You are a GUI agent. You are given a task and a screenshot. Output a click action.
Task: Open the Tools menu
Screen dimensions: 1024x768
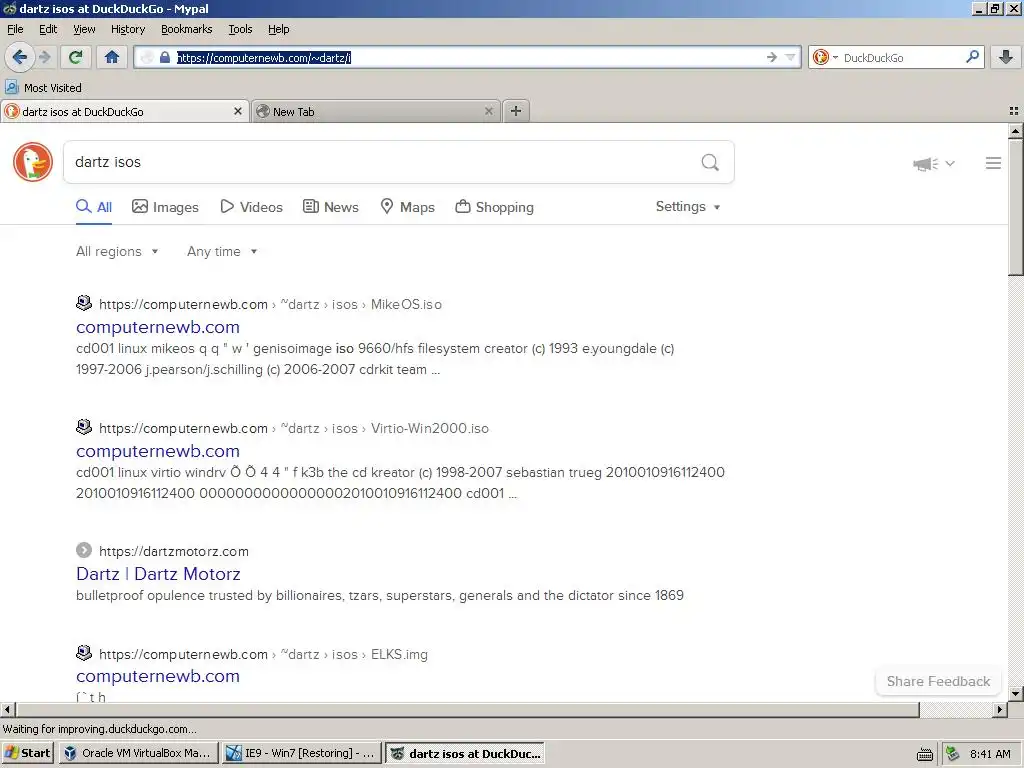240,29
